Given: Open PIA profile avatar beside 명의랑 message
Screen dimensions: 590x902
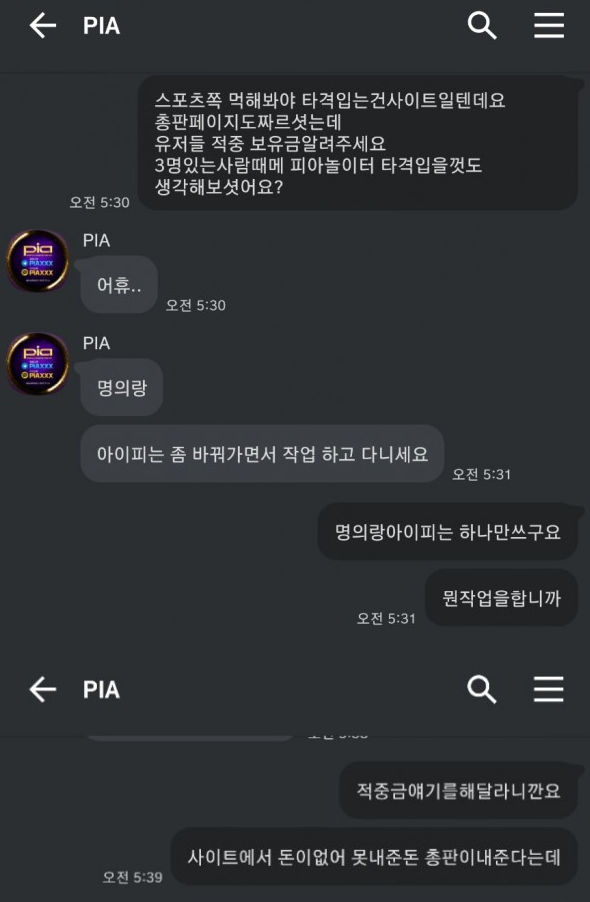Looking at the screenshot, I should (38, 364).
